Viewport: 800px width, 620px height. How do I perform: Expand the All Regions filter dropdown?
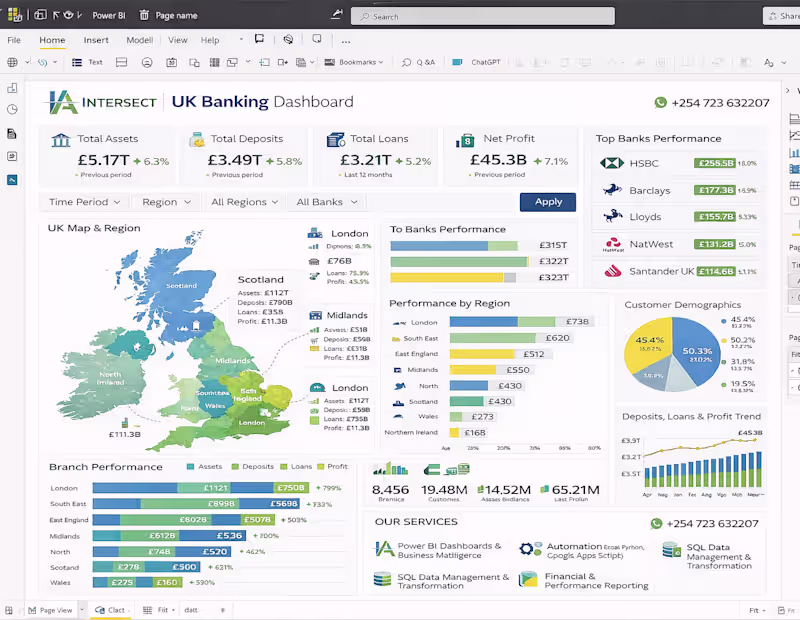[243, 202]
